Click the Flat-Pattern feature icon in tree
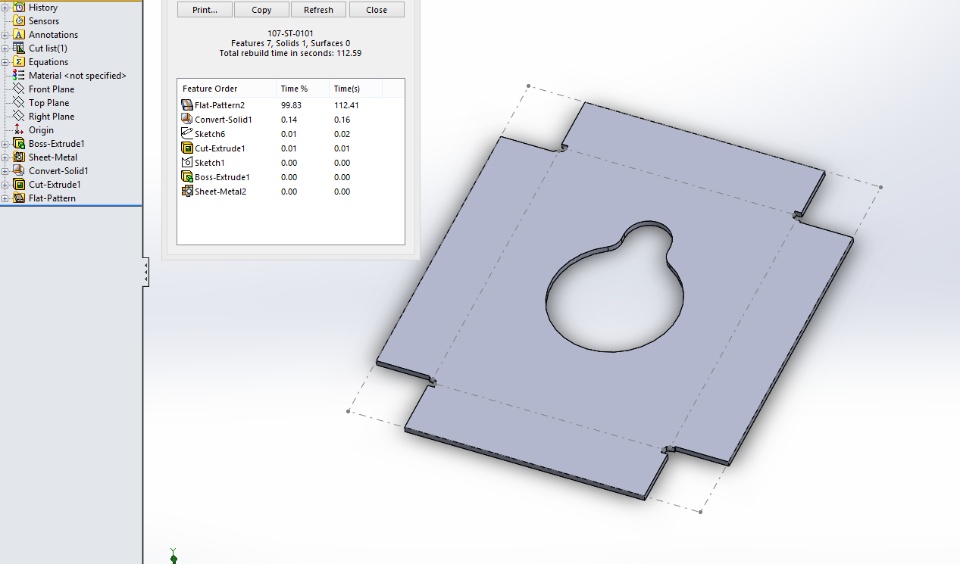This screenshot has height=564, width=960. pyautogui.click(x=19, y=198)
